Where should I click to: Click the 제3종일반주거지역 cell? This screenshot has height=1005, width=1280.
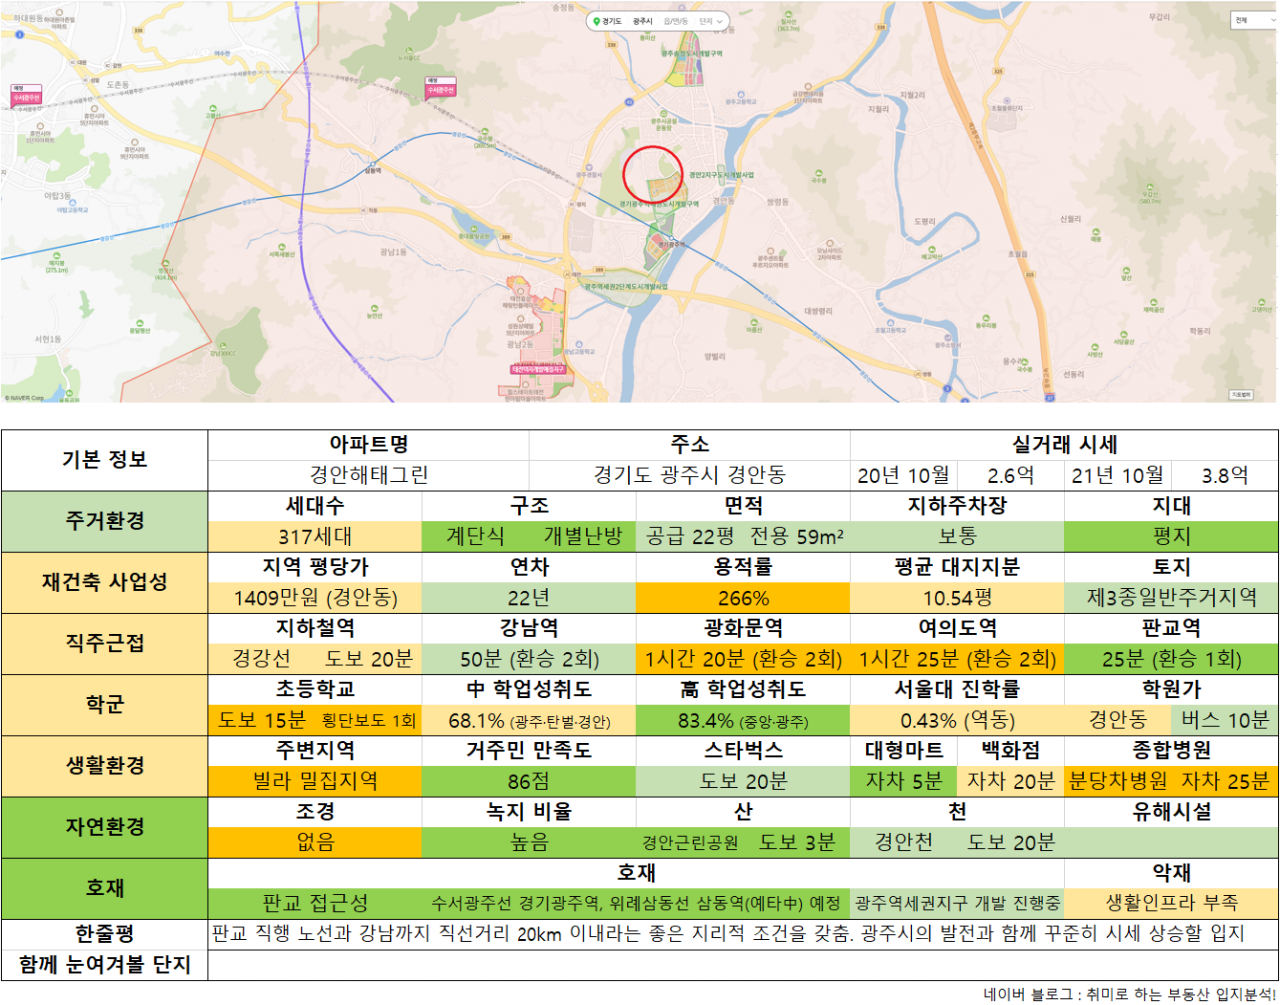click(1171, 598)
